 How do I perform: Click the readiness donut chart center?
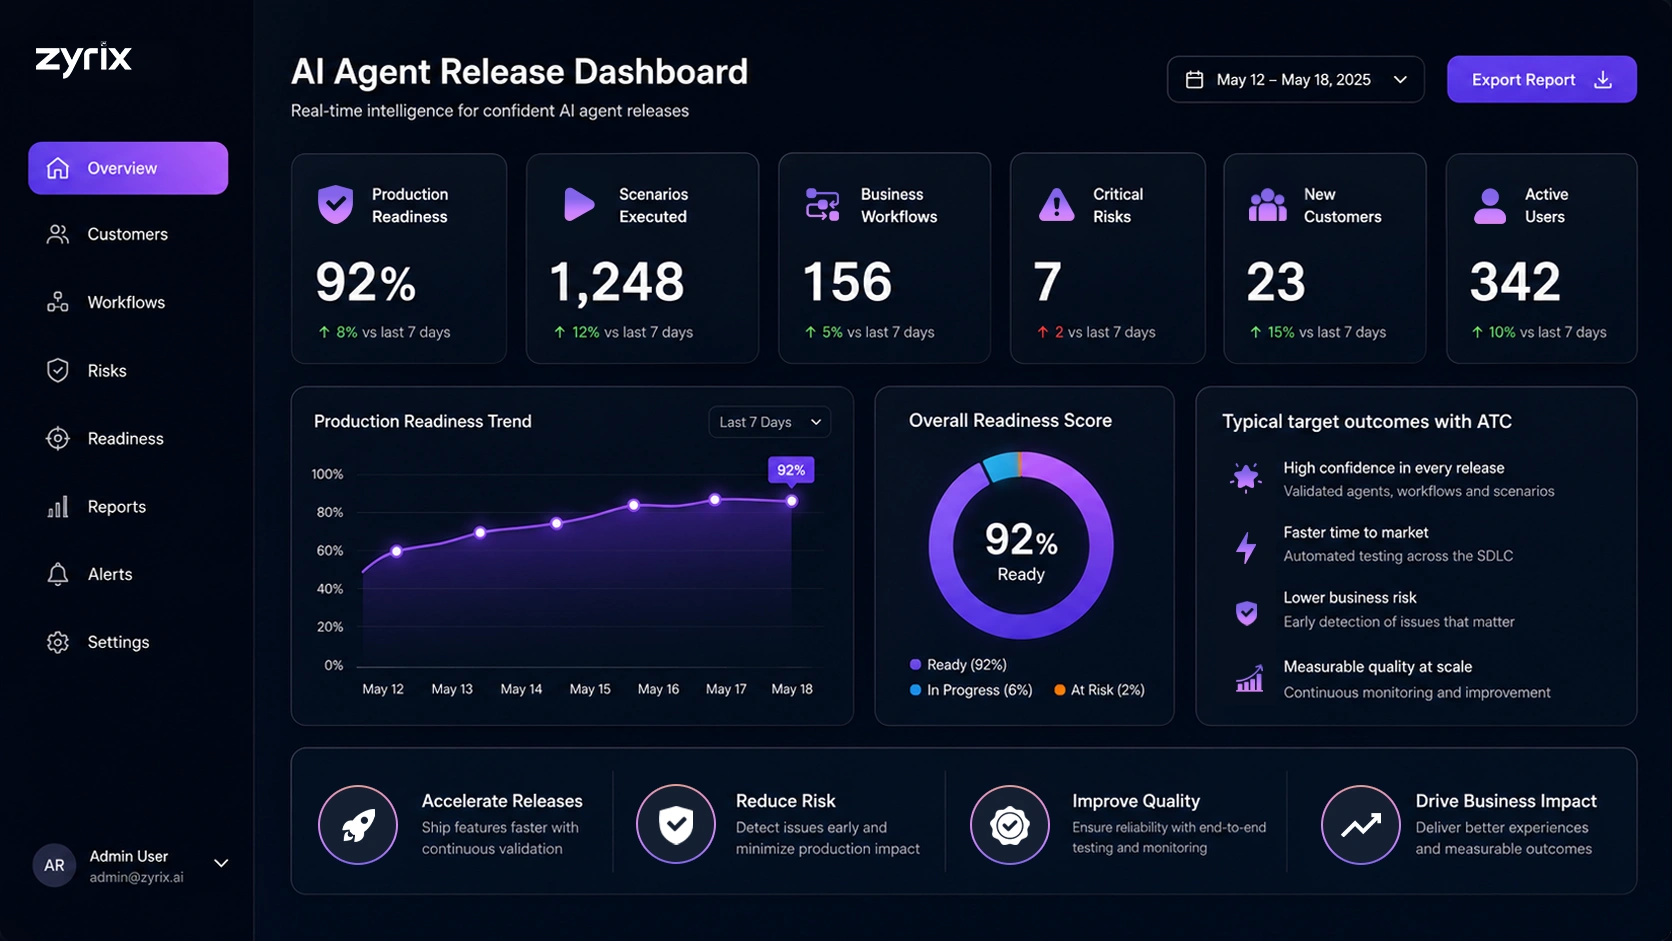coord(1021,547)
